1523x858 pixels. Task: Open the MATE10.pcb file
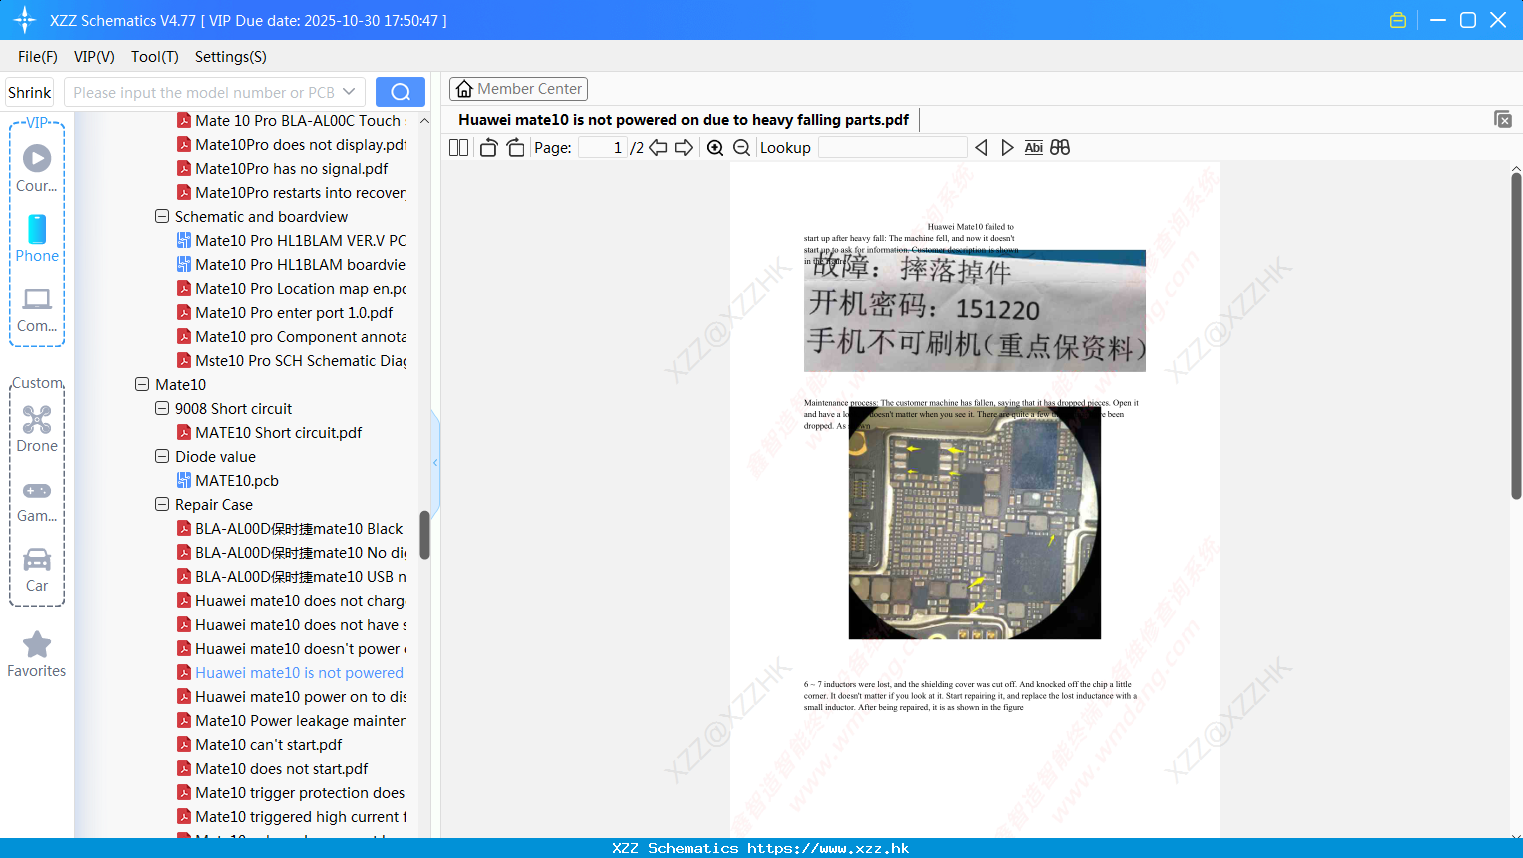point(228,480)
